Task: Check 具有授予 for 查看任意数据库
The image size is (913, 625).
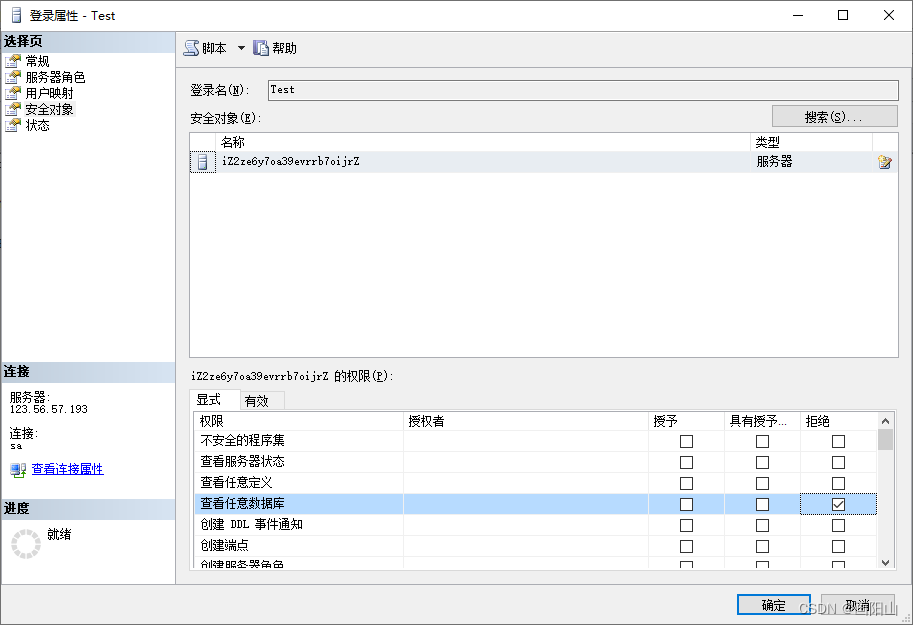Action: (762, 504)
